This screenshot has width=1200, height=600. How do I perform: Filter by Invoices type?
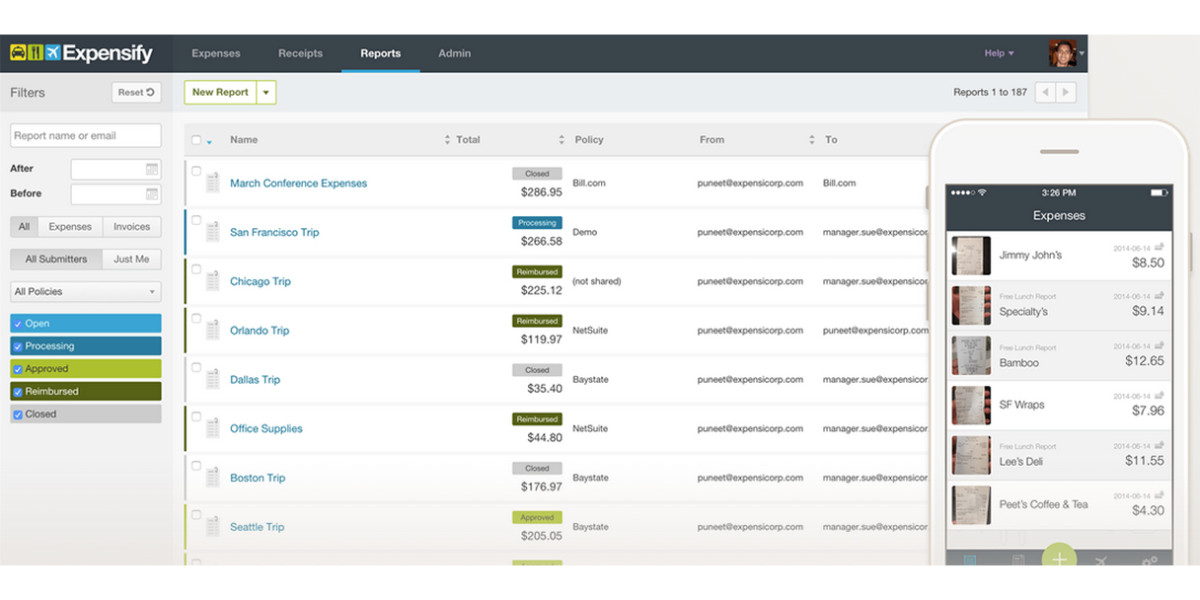pos(132,227)
